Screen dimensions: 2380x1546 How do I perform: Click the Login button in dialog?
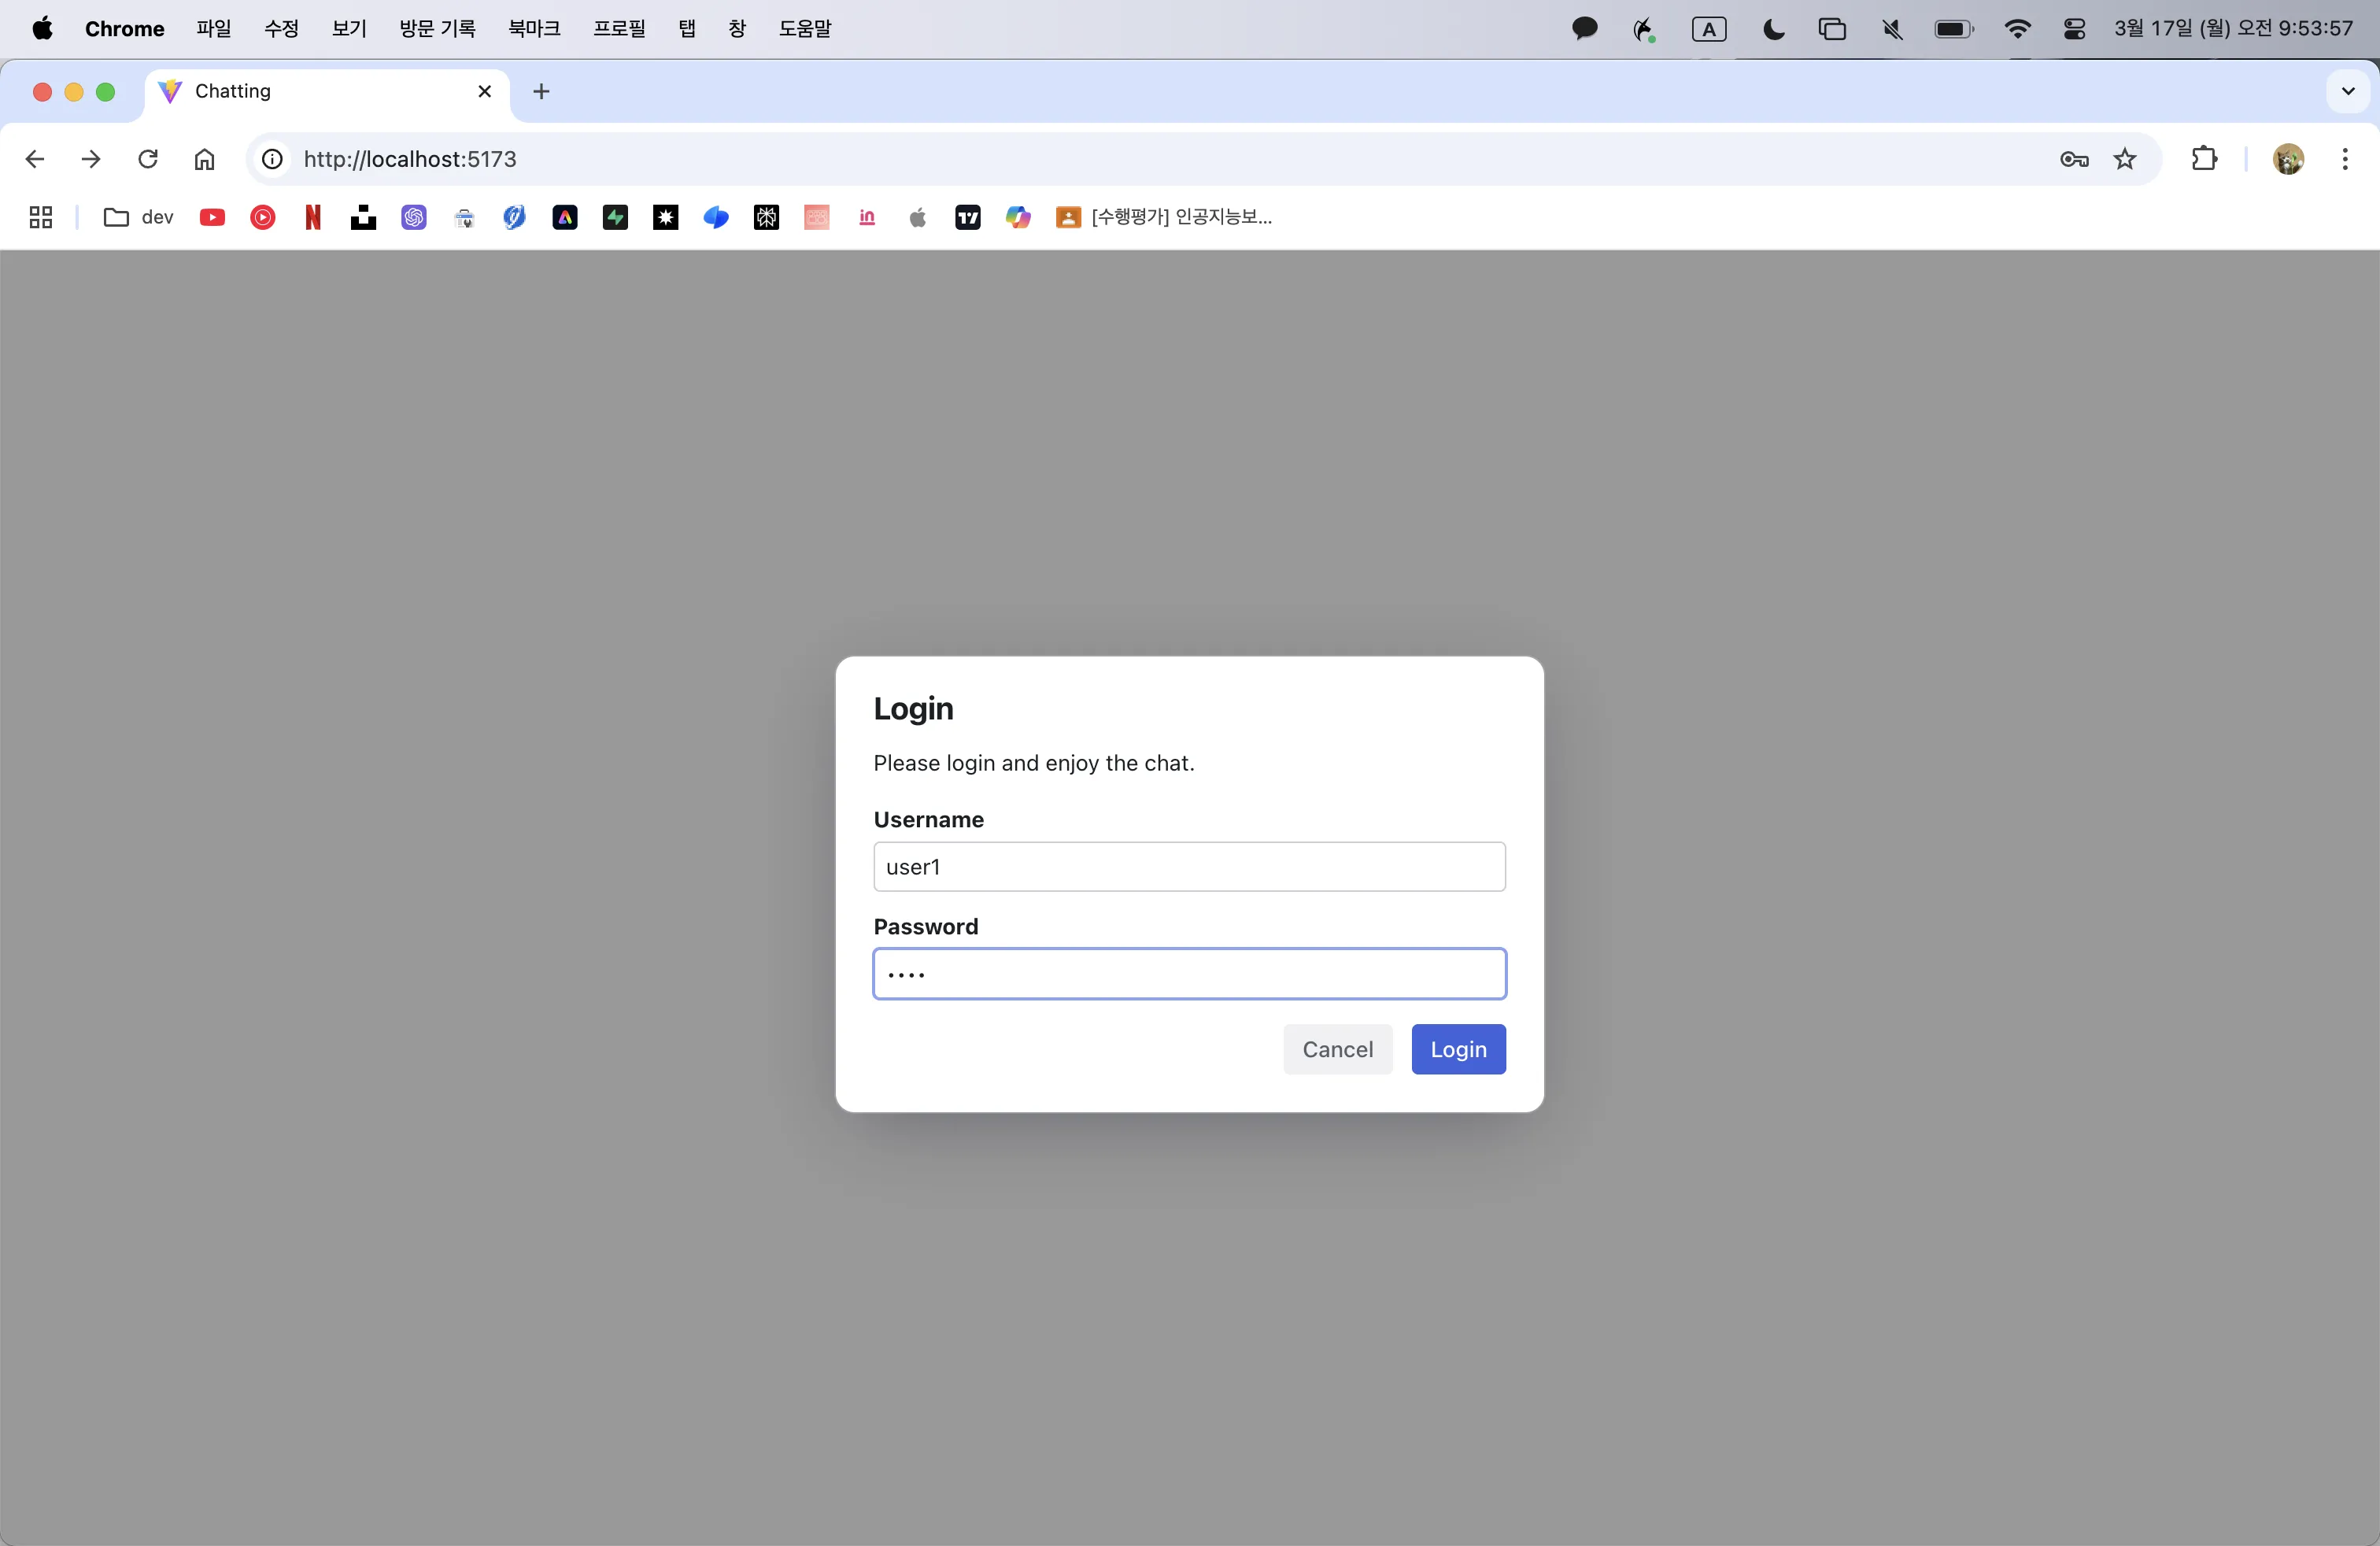click(1458, 1049)
